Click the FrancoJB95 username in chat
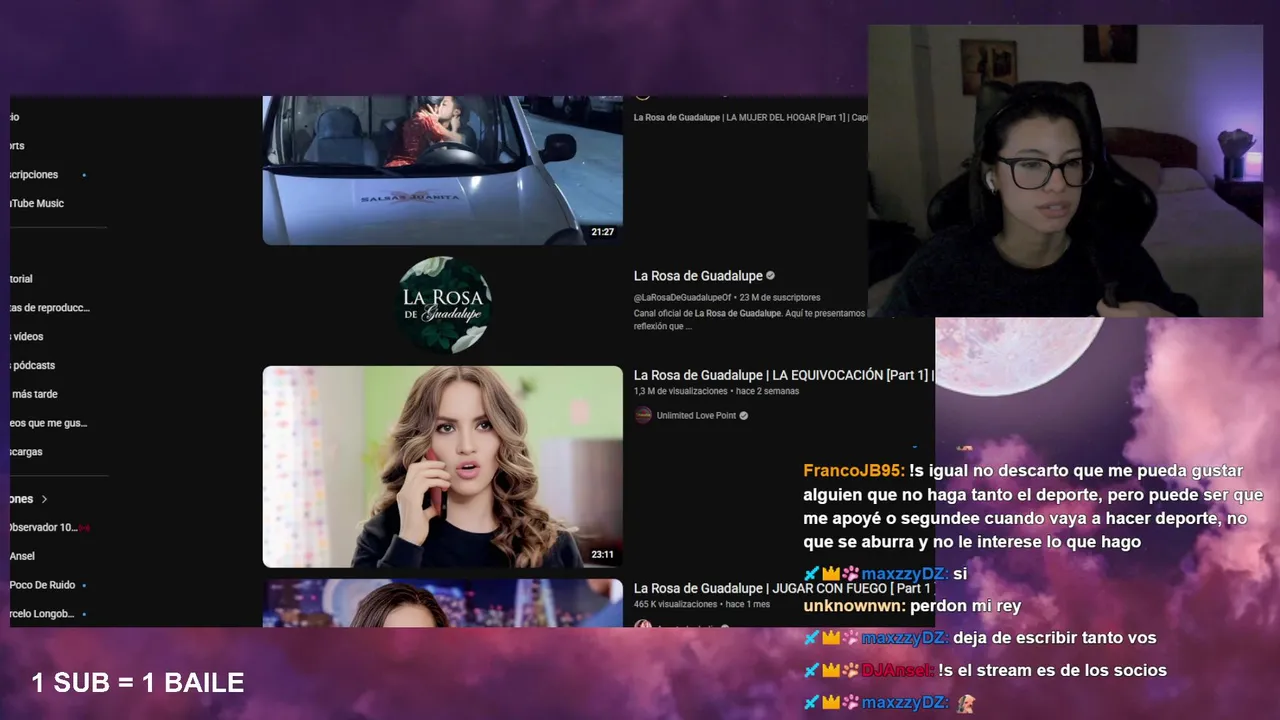Screen dimensions: 1280x720 click(x=854, y=471)
